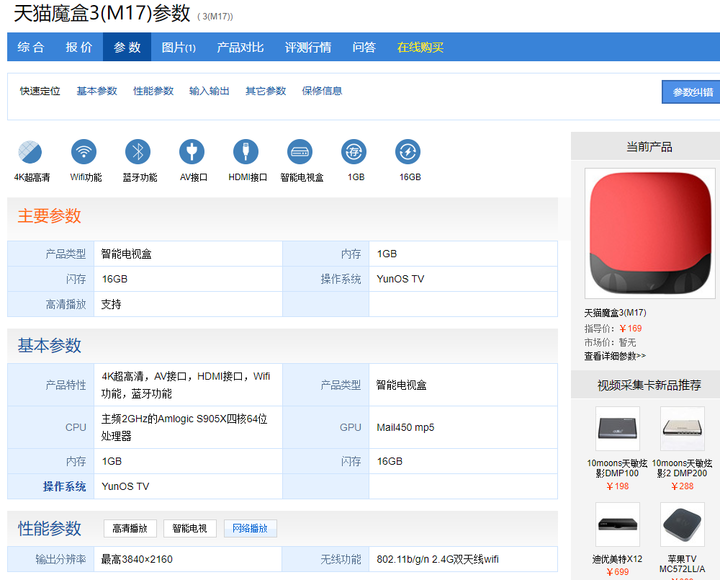The width and height of the screenshot is (720, 580).
Task: Open the 问答 tab
Action: click(x=364, y=47)
